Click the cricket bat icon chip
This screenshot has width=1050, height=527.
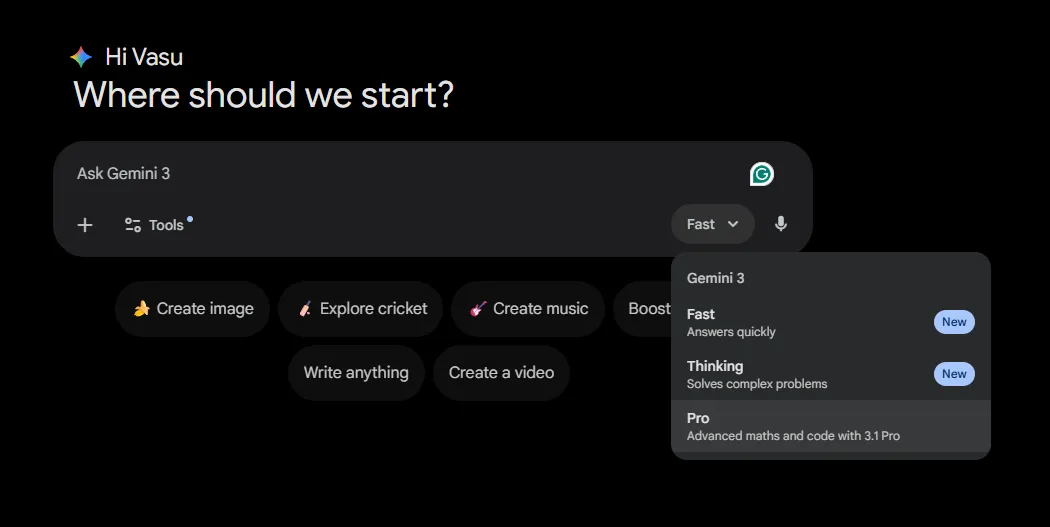point(305,309)
